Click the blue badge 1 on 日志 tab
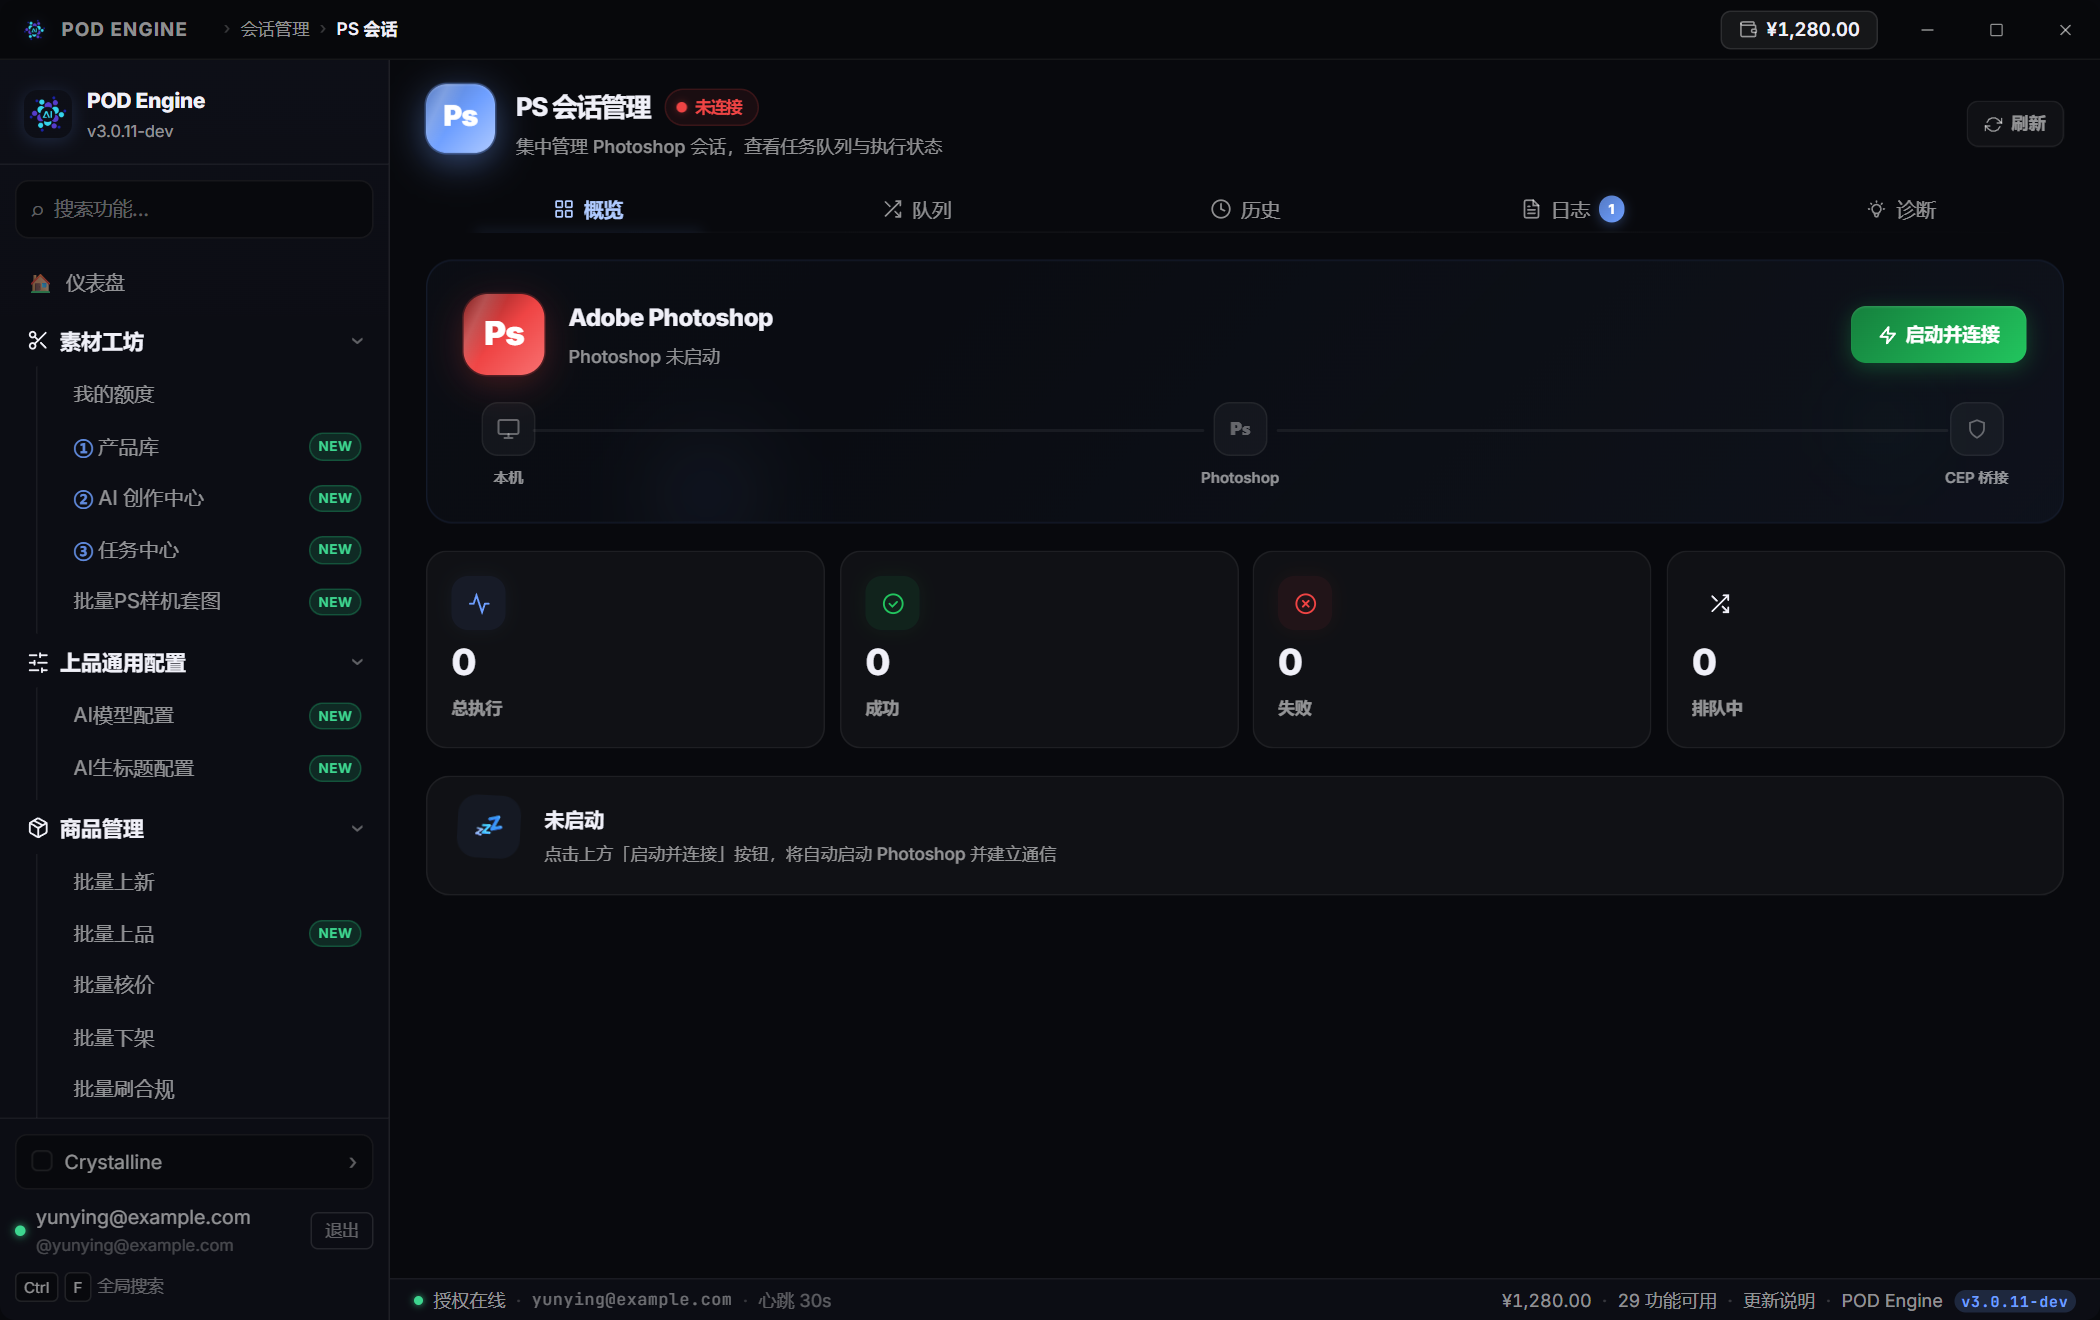 [x=1611, y=209]
